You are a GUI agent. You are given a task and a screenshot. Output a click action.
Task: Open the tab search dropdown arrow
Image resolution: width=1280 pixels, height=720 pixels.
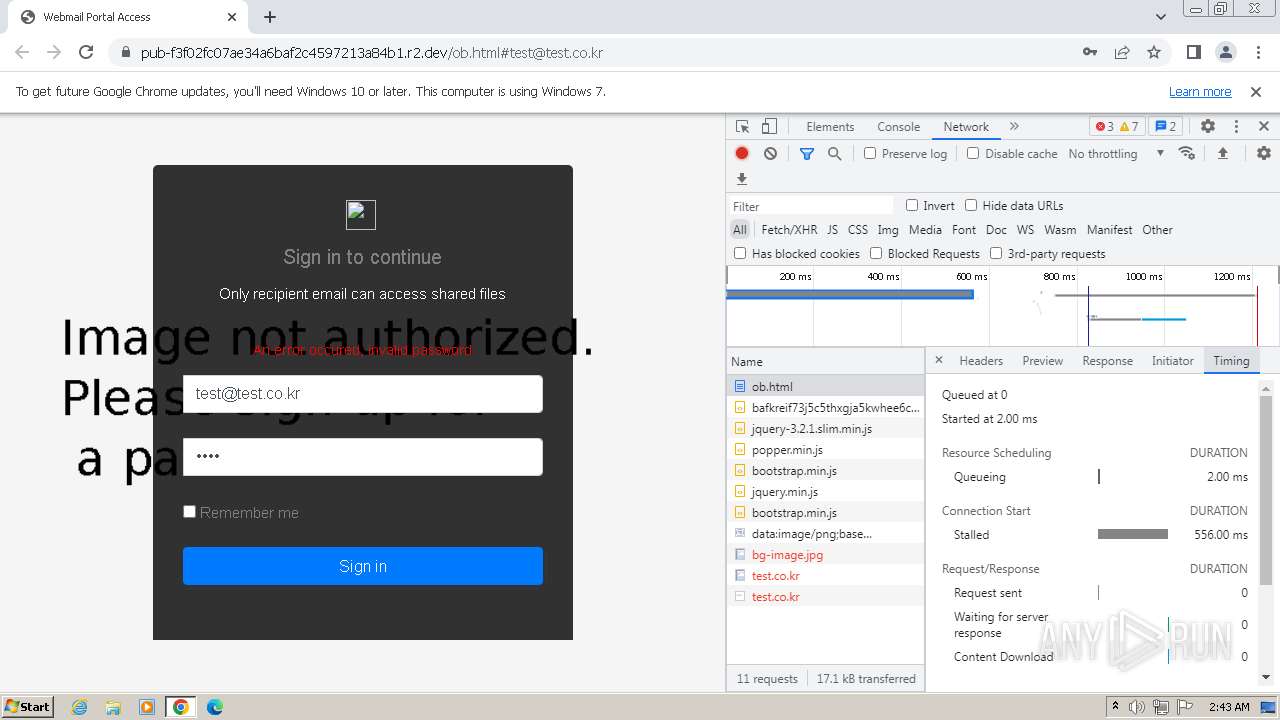[1161, 17]
